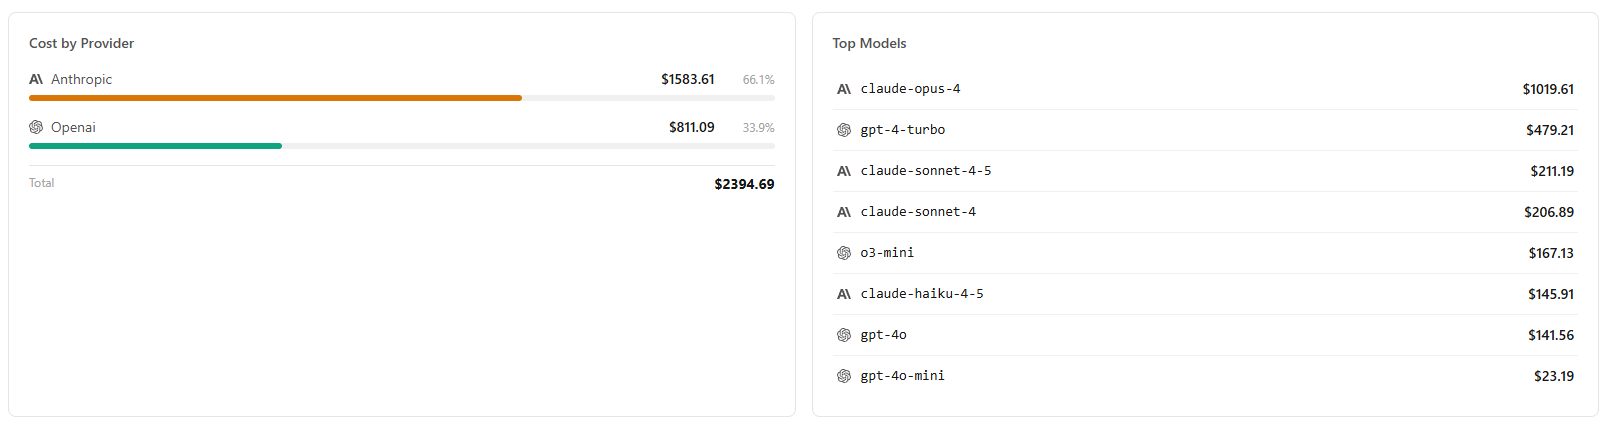The width and height of the screenshot is (1623, 424).
Task: Select the gpt-4-turbo model name
Action: pos(902,130)
